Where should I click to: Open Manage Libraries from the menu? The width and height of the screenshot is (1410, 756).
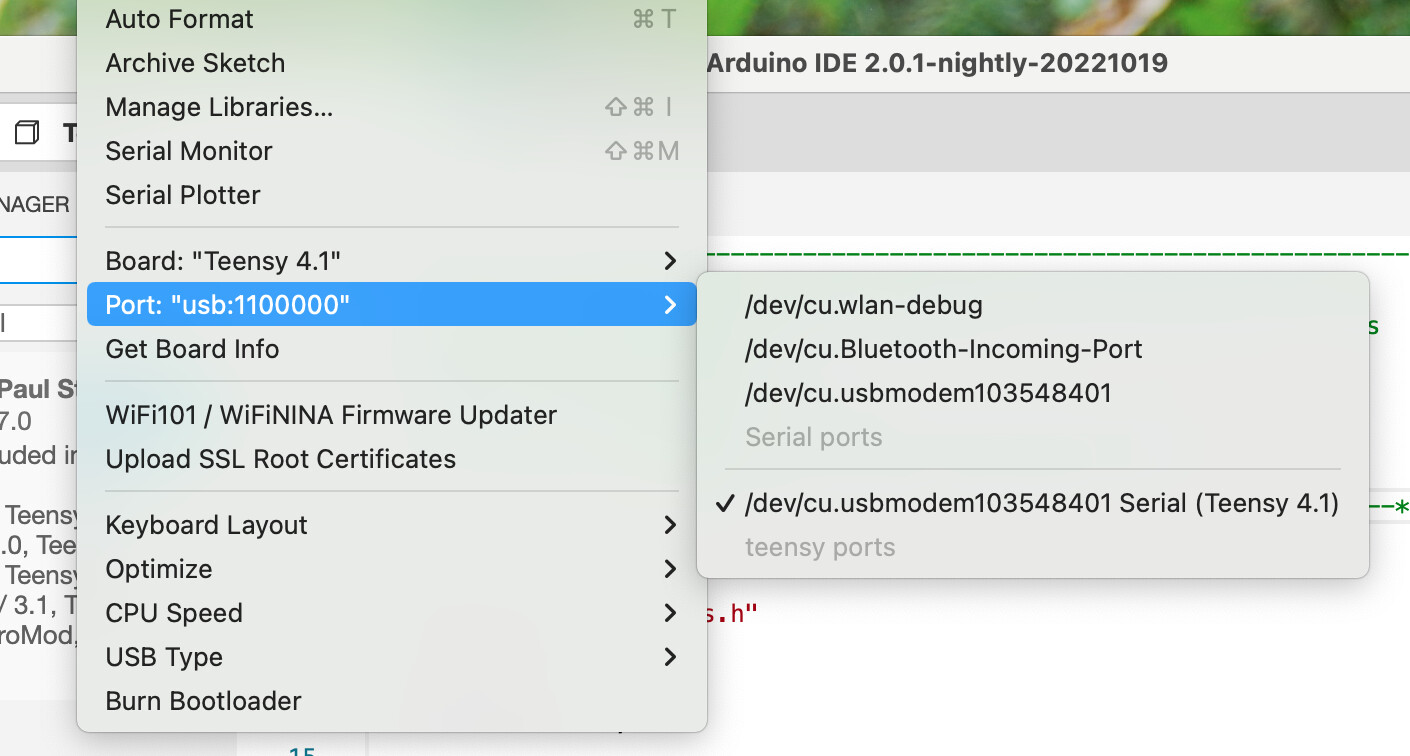pos(219,107)
